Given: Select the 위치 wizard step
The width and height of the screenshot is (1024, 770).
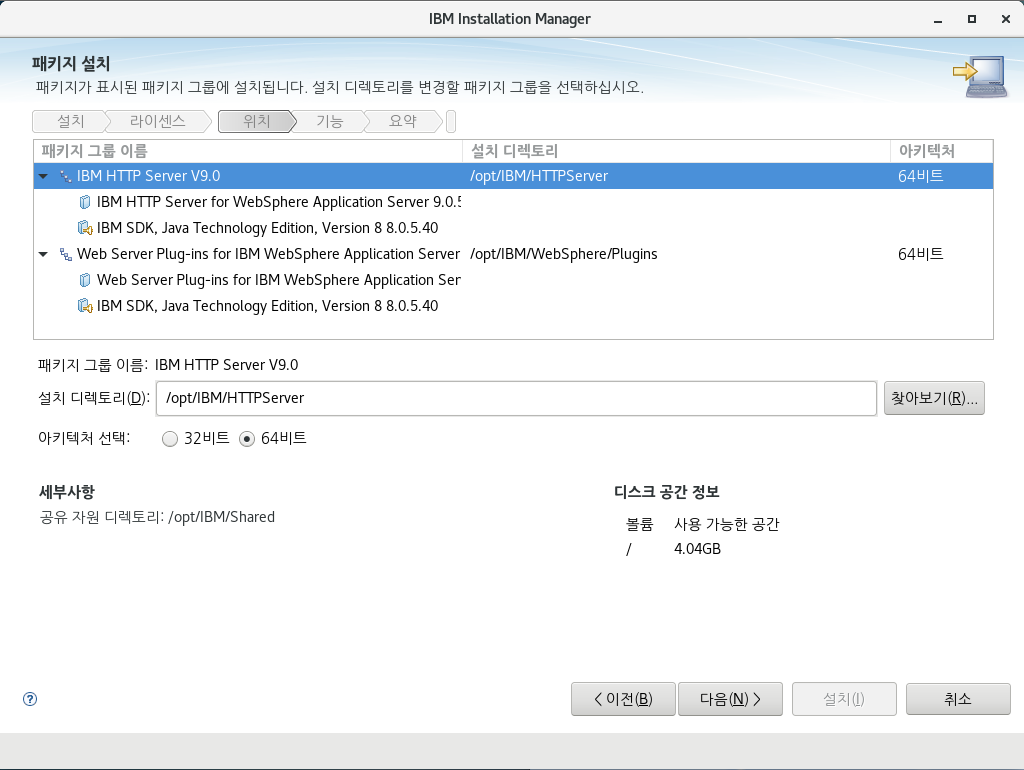Looking at the screenshot, I should tap(257, 121).
